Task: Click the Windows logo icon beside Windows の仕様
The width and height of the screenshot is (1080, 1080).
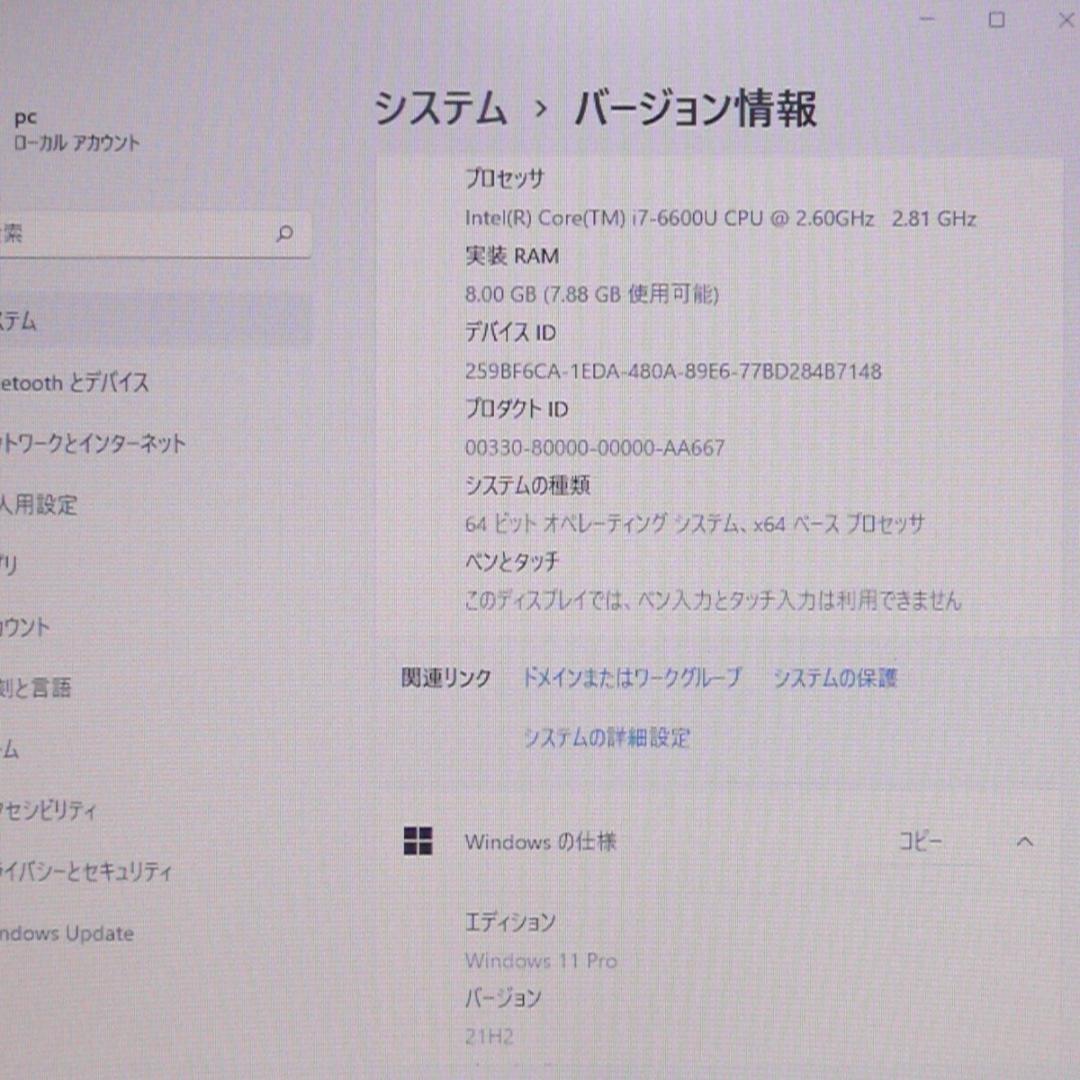Action: (417, 841)
